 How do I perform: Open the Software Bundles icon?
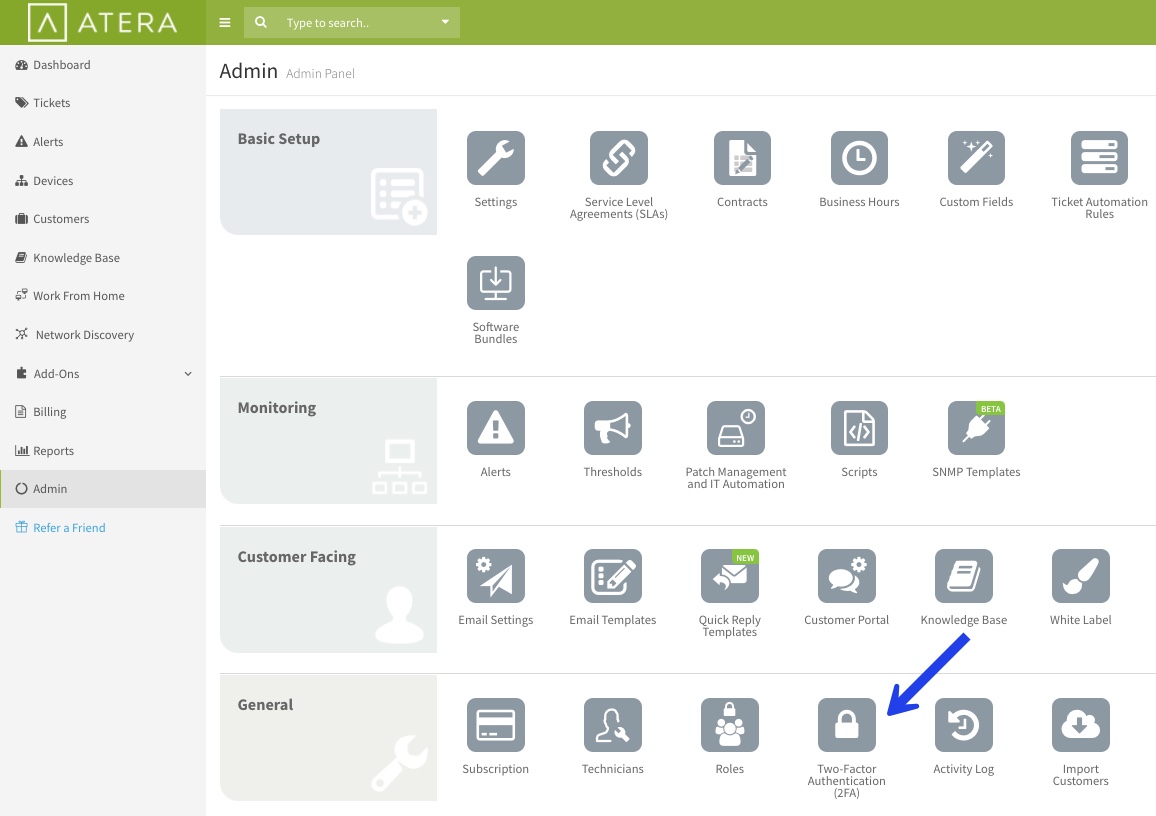pos(495,283)
